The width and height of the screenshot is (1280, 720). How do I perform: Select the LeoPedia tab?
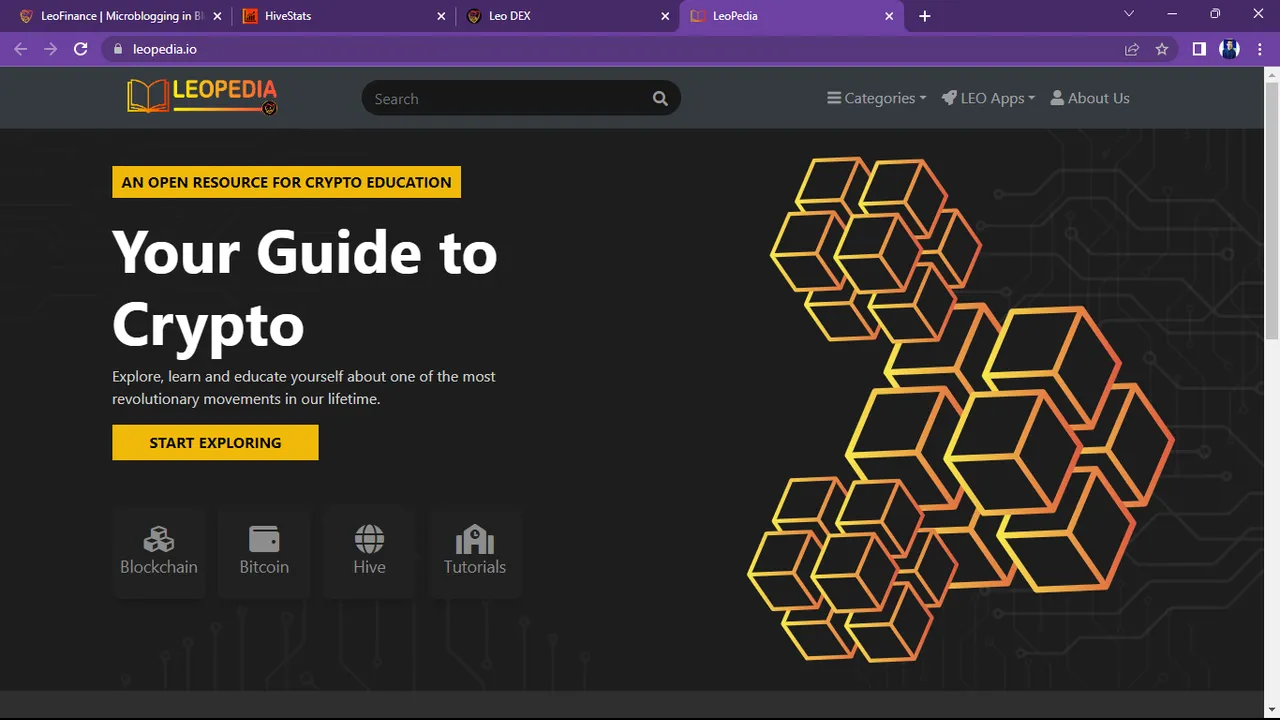point(792,16)
